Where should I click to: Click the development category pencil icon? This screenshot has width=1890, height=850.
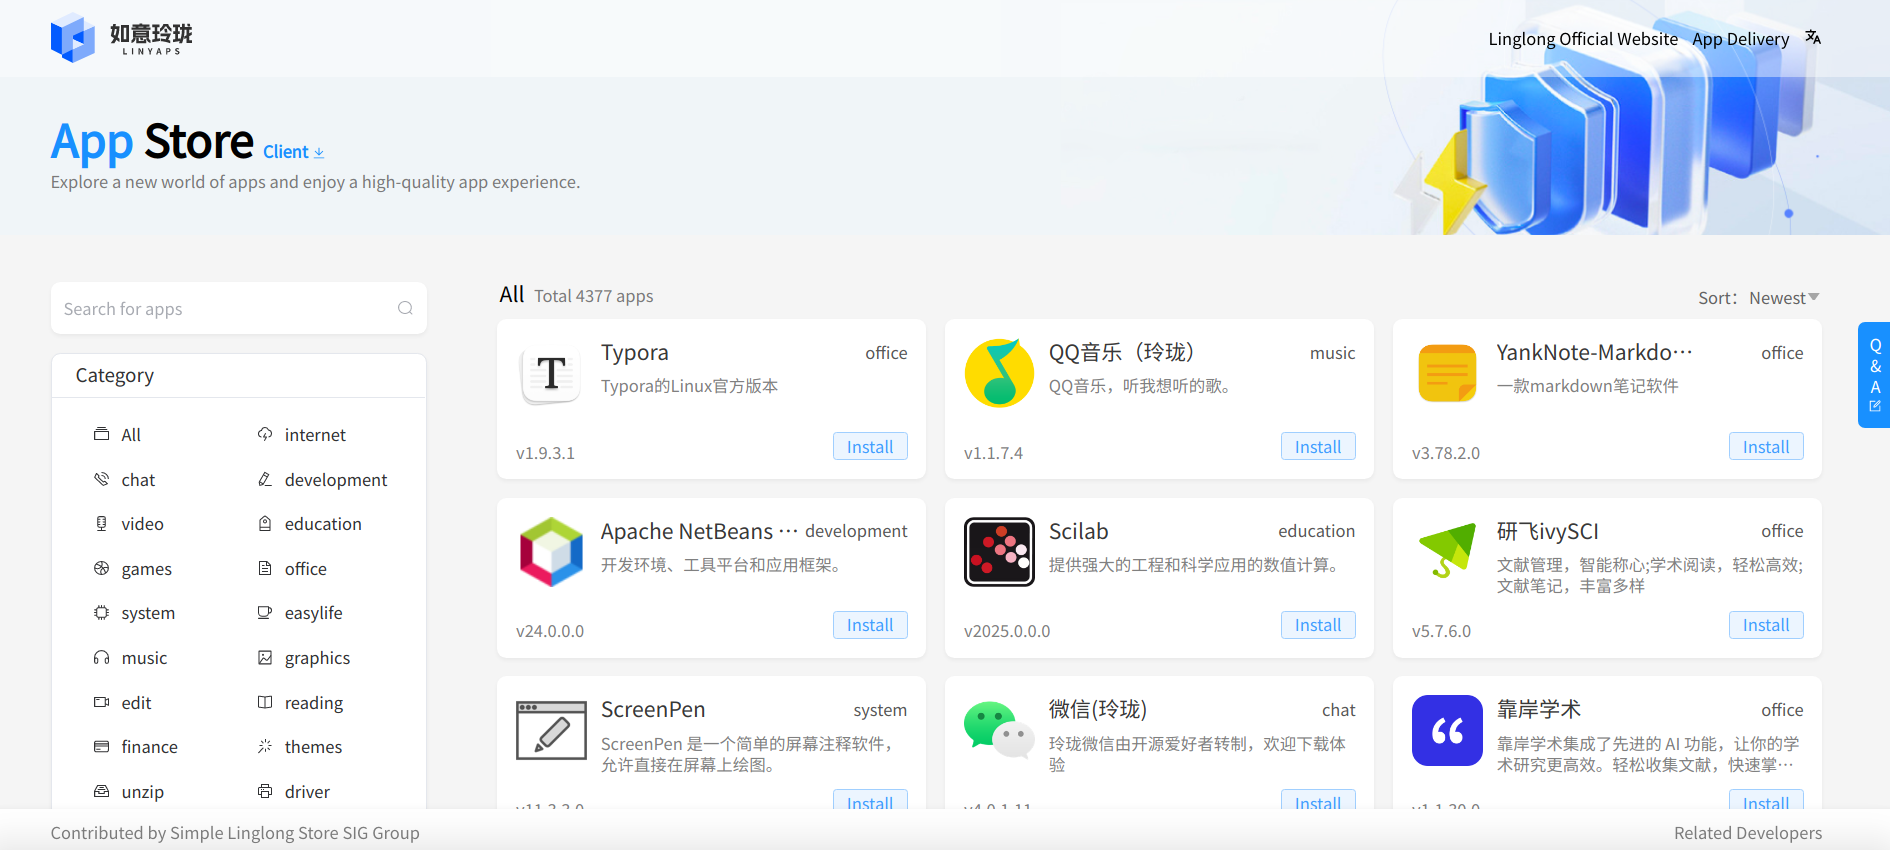(265, 479)
